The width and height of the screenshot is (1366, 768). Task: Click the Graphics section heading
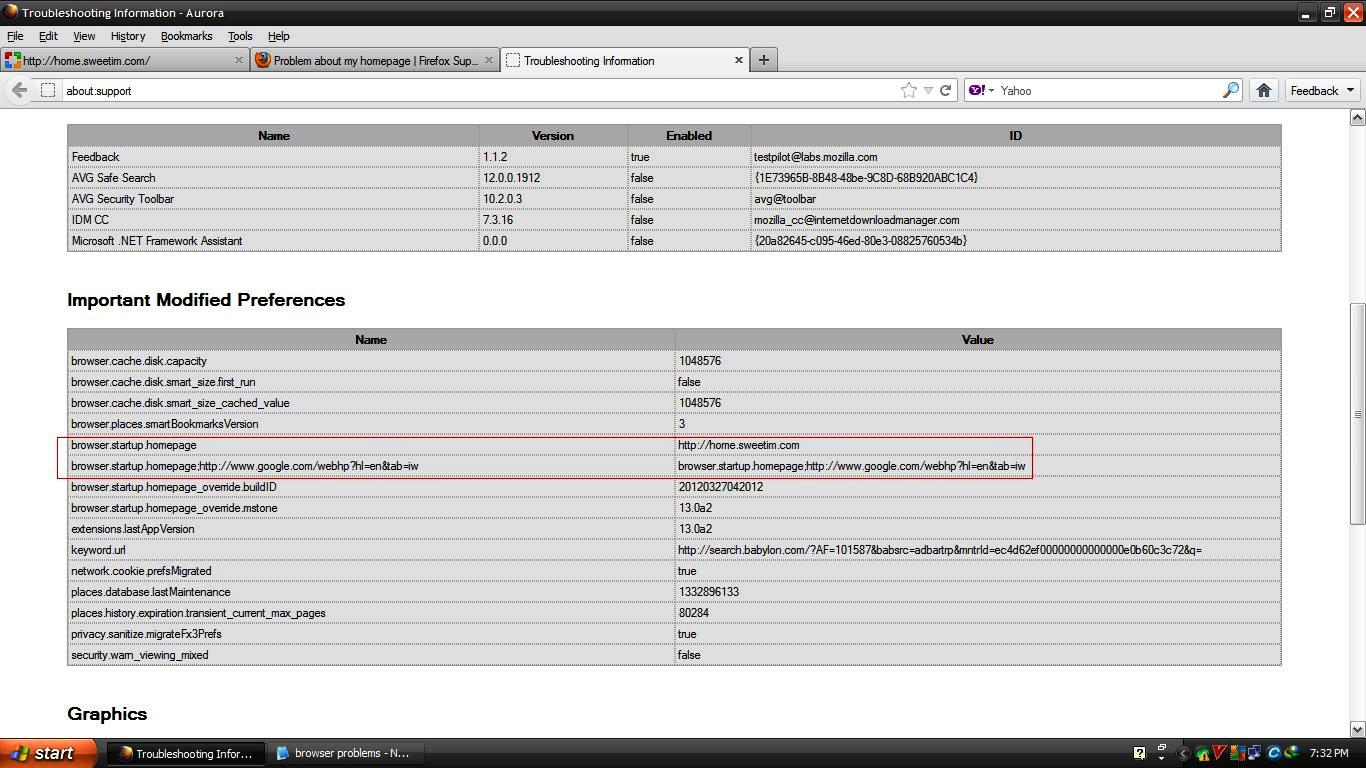point(107,714)
